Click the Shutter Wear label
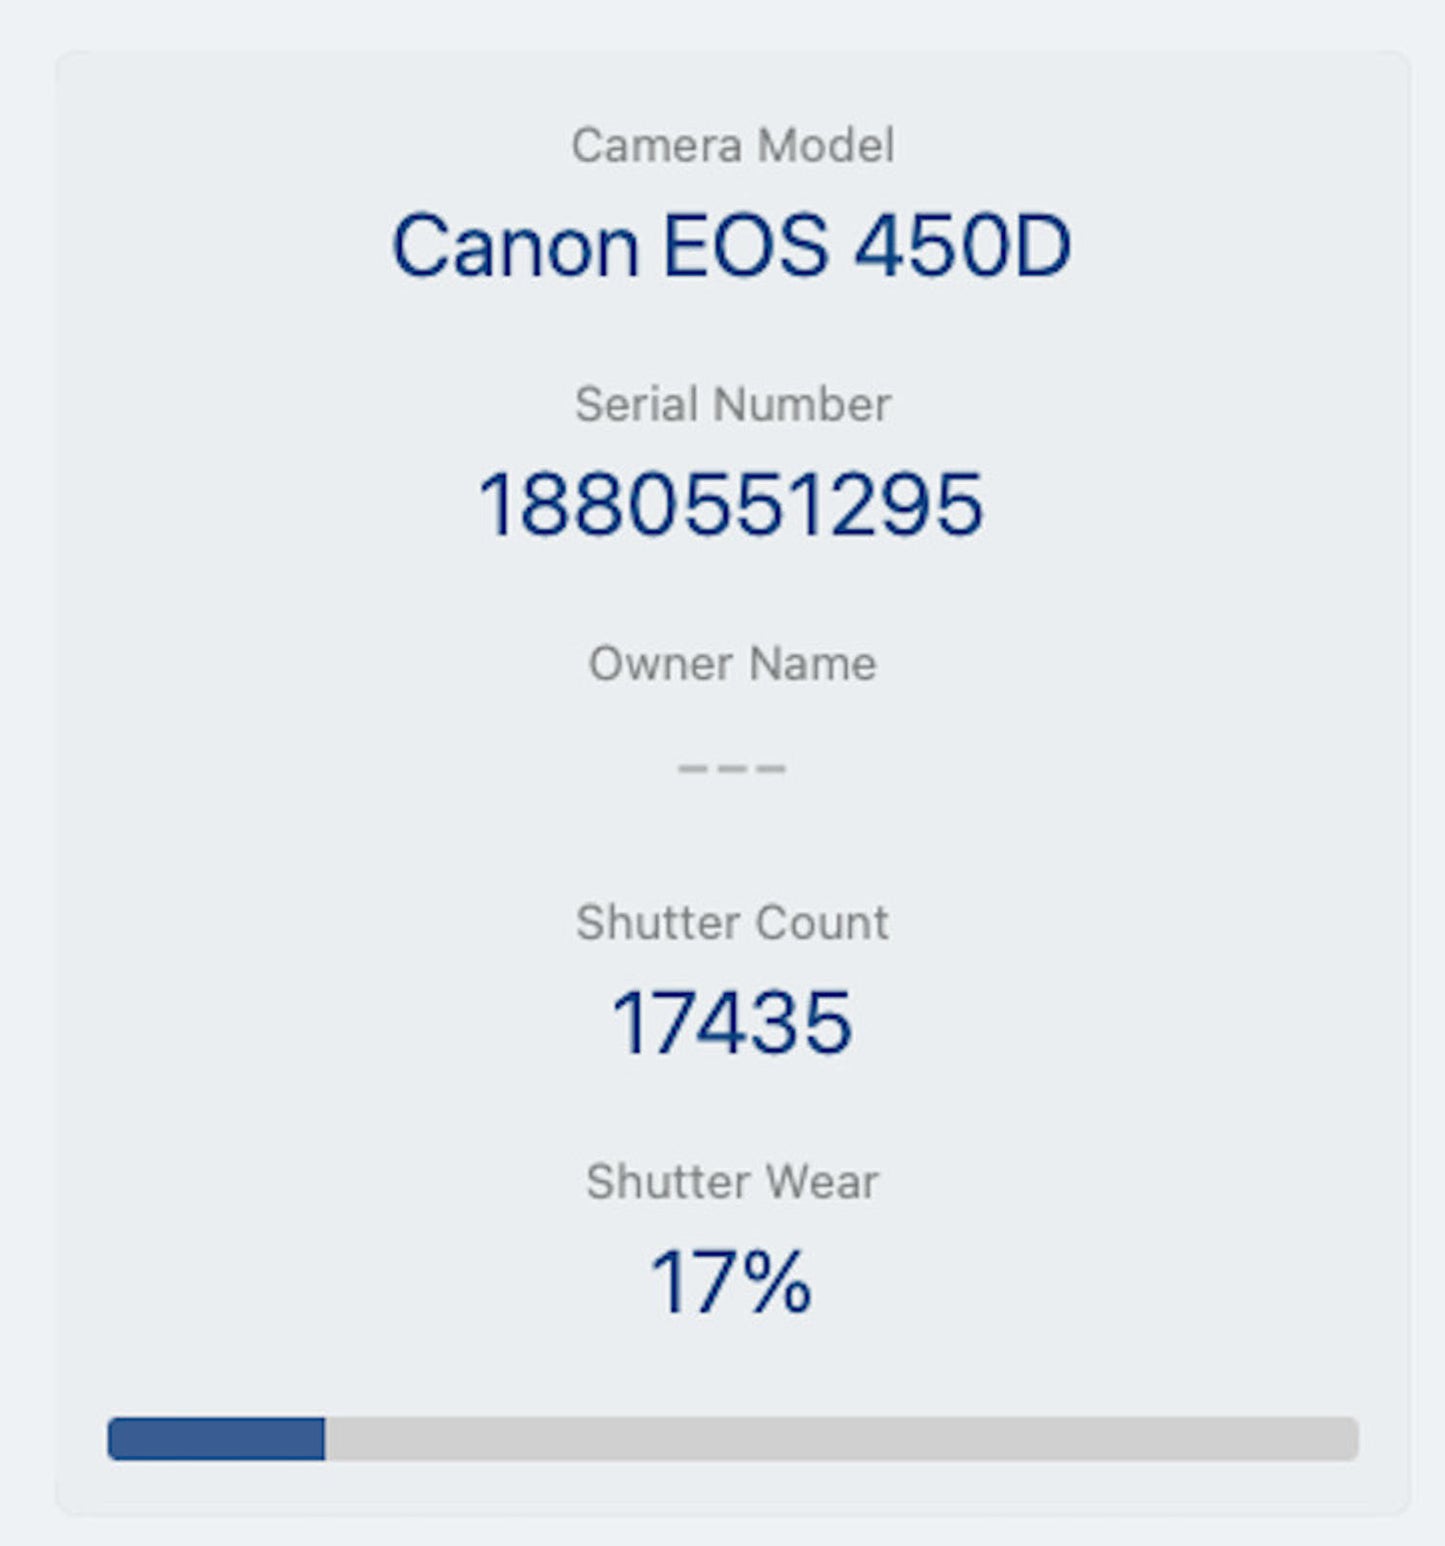The width and height of the screenshot is (1445, 1546). click(x=732, y=1182)
